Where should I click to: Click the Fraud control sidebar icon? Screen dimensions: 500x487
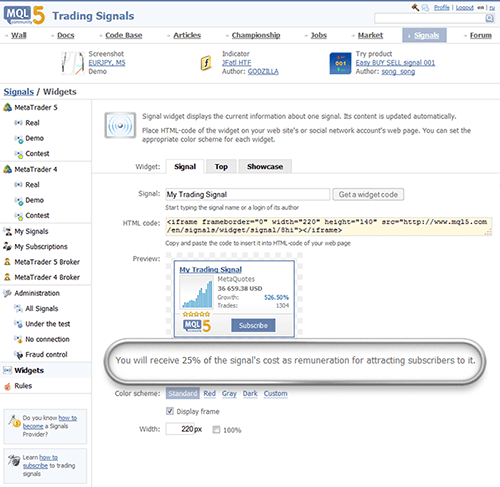(18, 355)
